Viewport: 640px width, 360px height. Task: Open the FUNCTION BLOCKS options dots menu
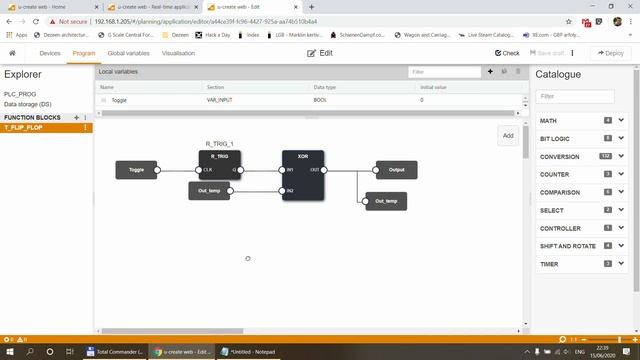(x=85, y=118)
